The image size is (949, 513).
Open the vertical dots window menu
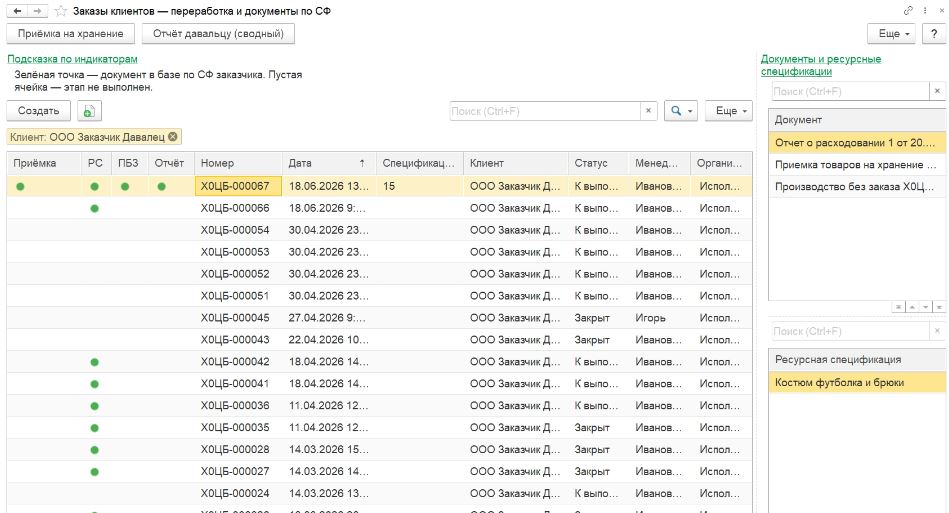(925, 10)
